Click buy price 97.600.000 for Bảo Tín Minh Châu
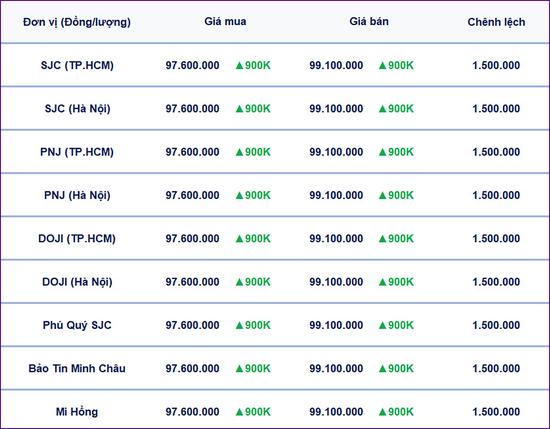This screenshot has height=429, width=550. 193,368
